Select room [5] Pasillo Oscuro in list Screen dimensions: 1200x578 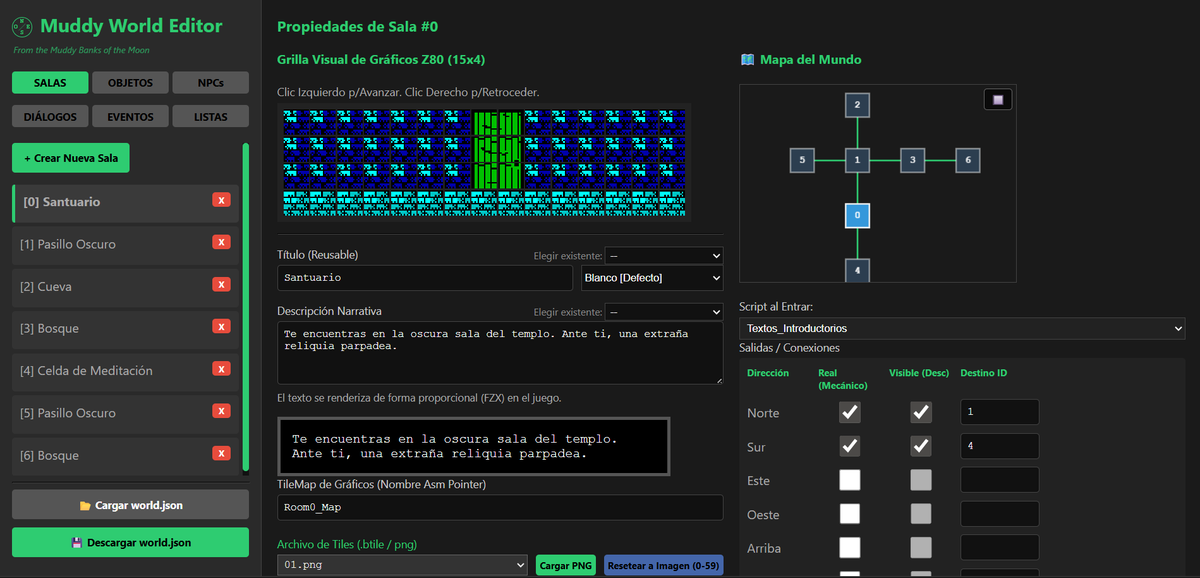(x=125, y=412)
